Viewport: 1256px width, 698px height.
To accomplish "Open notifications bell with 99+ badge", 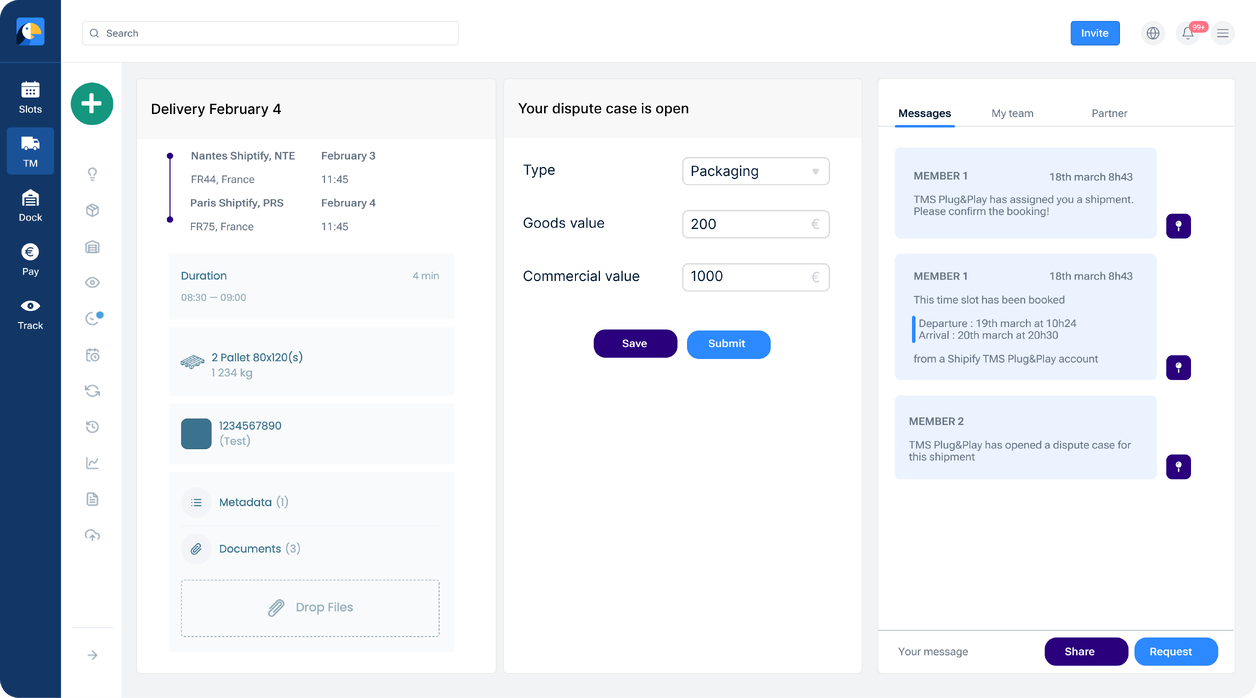I will [1188, 33].
